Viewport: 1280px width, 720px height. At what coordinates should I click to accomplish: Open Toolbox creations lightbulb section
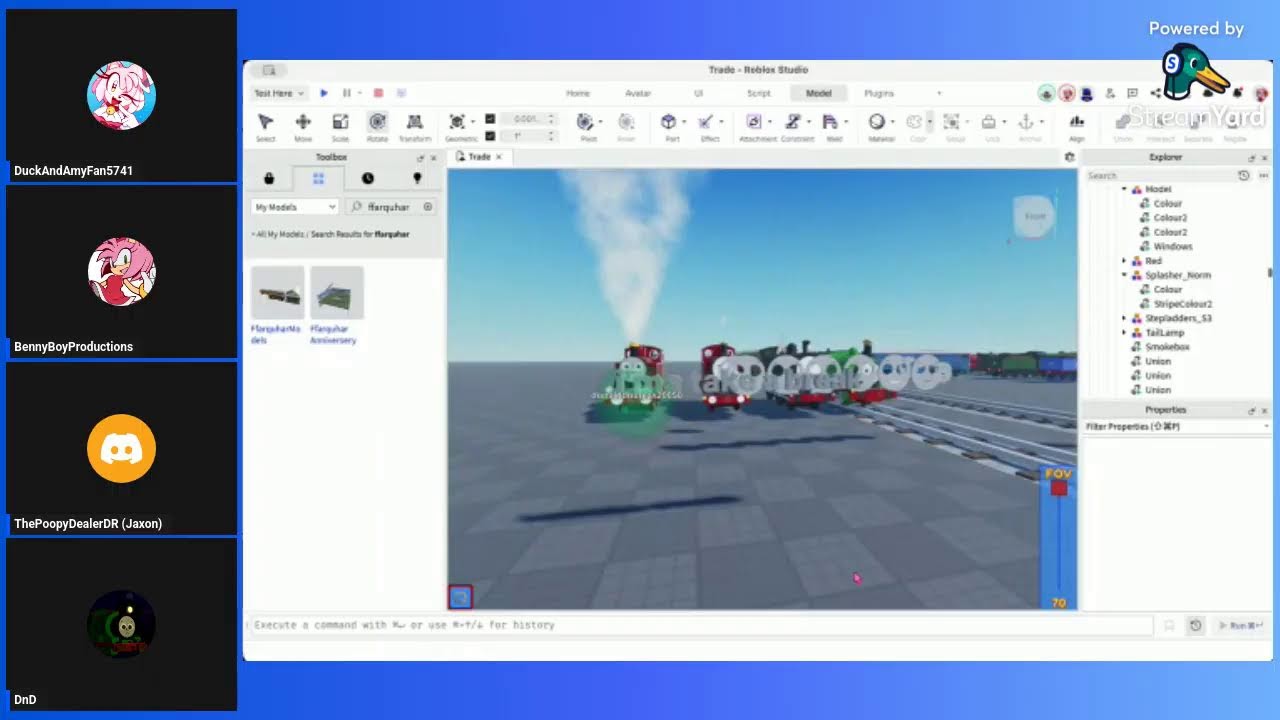point(417,178)
